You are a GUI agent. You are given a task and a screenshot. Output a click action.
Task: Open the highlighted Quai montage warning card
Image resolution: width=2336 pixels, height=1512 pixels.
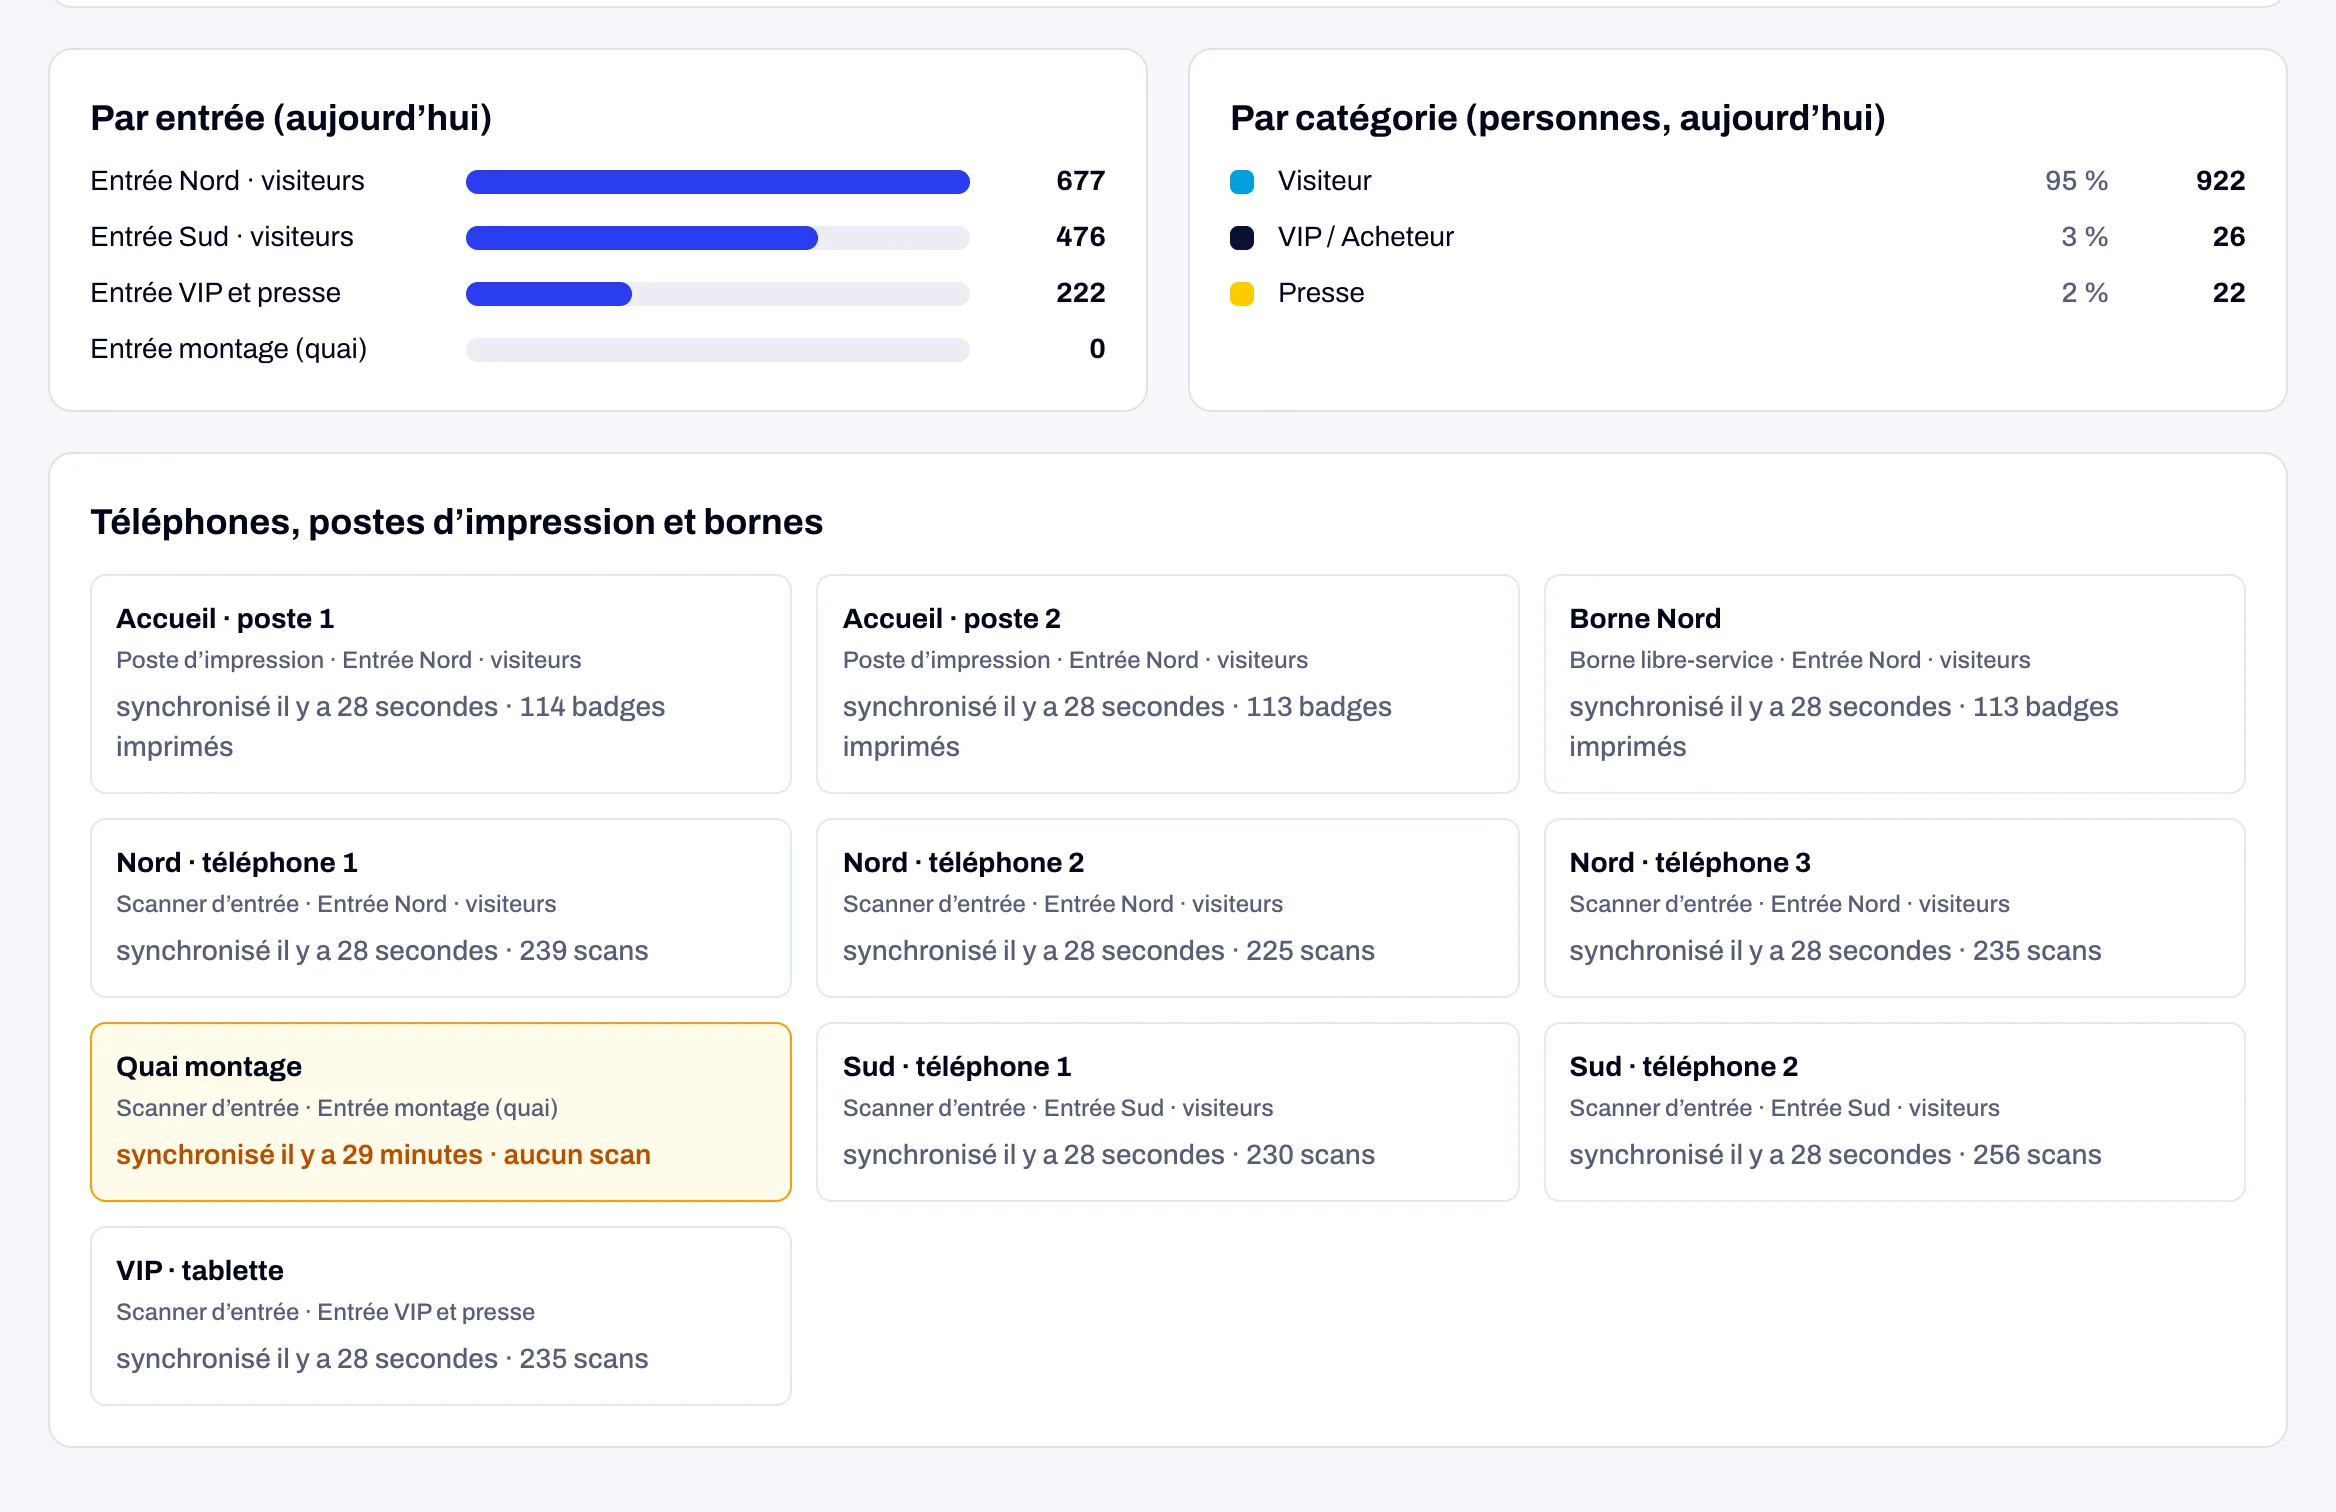coord(441,1112)
